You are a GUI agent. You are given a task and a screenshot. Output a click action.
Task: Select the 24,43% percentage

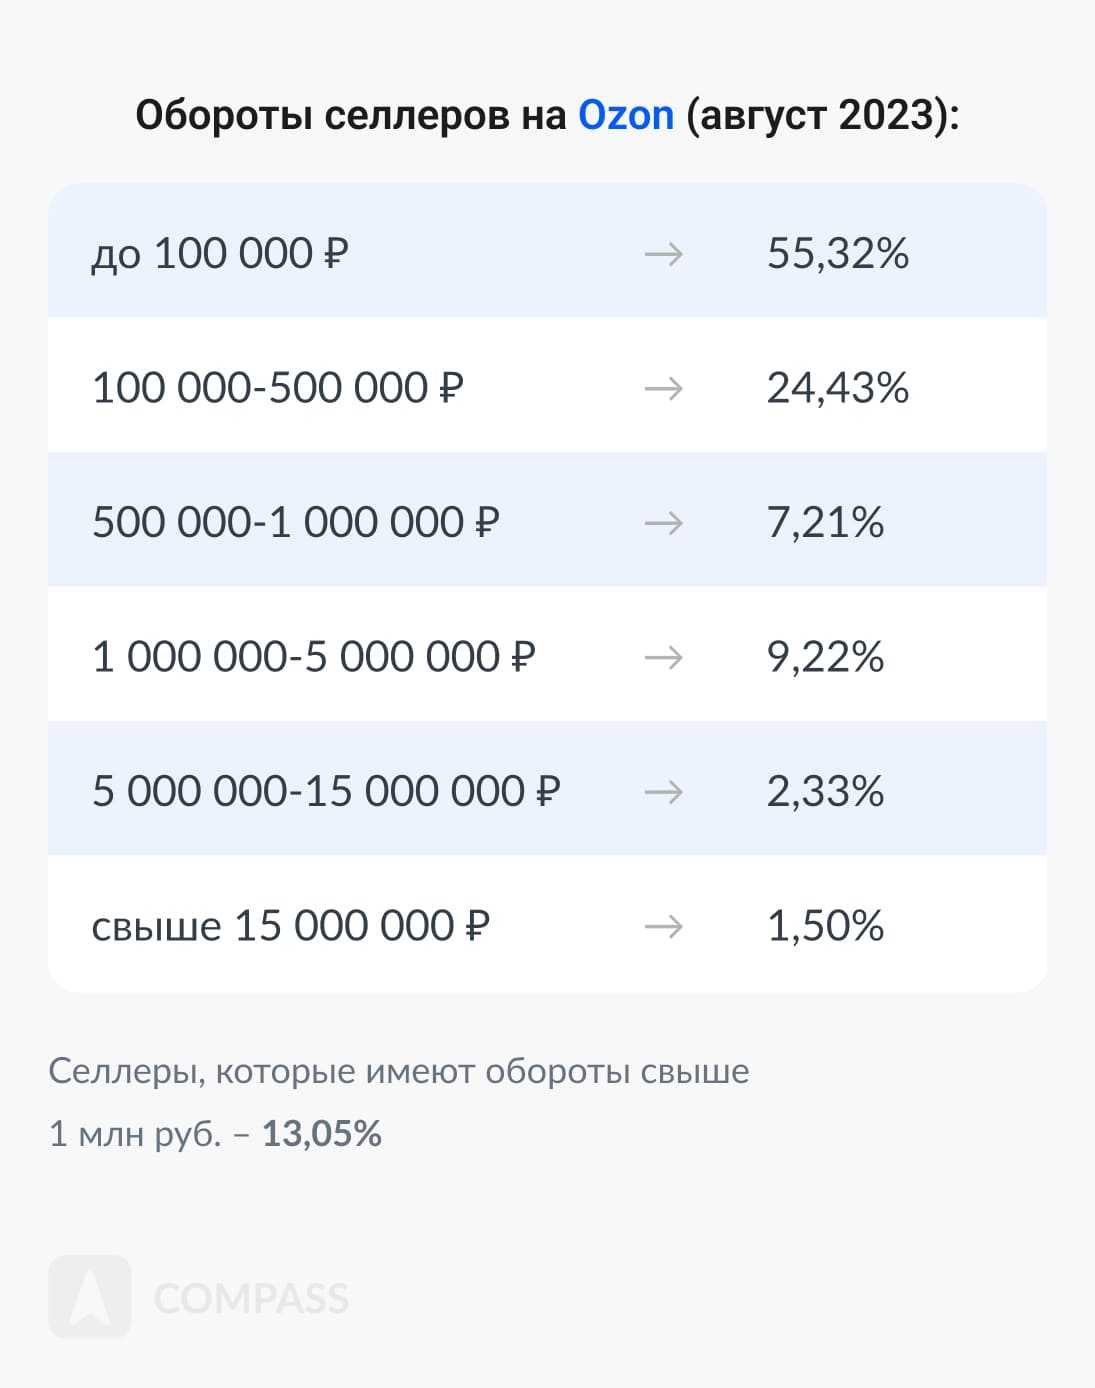pos(838,388)
